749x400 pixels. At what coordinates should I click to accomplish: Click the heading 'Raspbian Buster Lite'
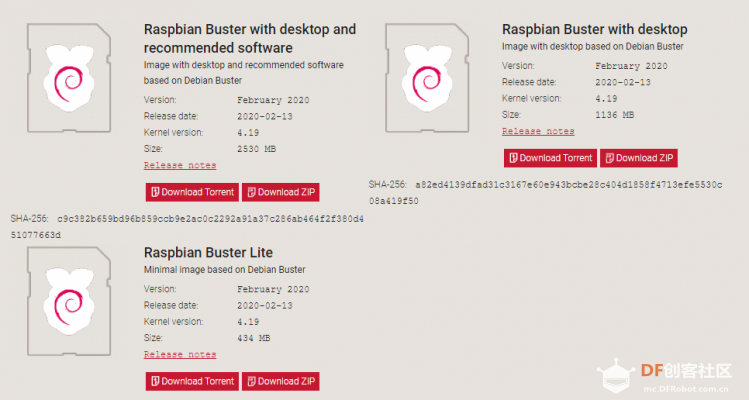pos(208,252)
